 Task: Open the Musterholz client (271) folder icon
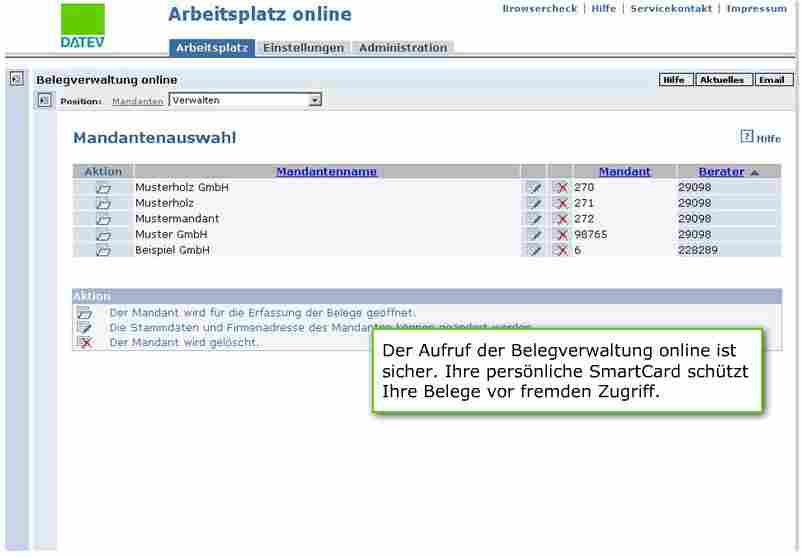pyautogui.click(x=103, y=204)
